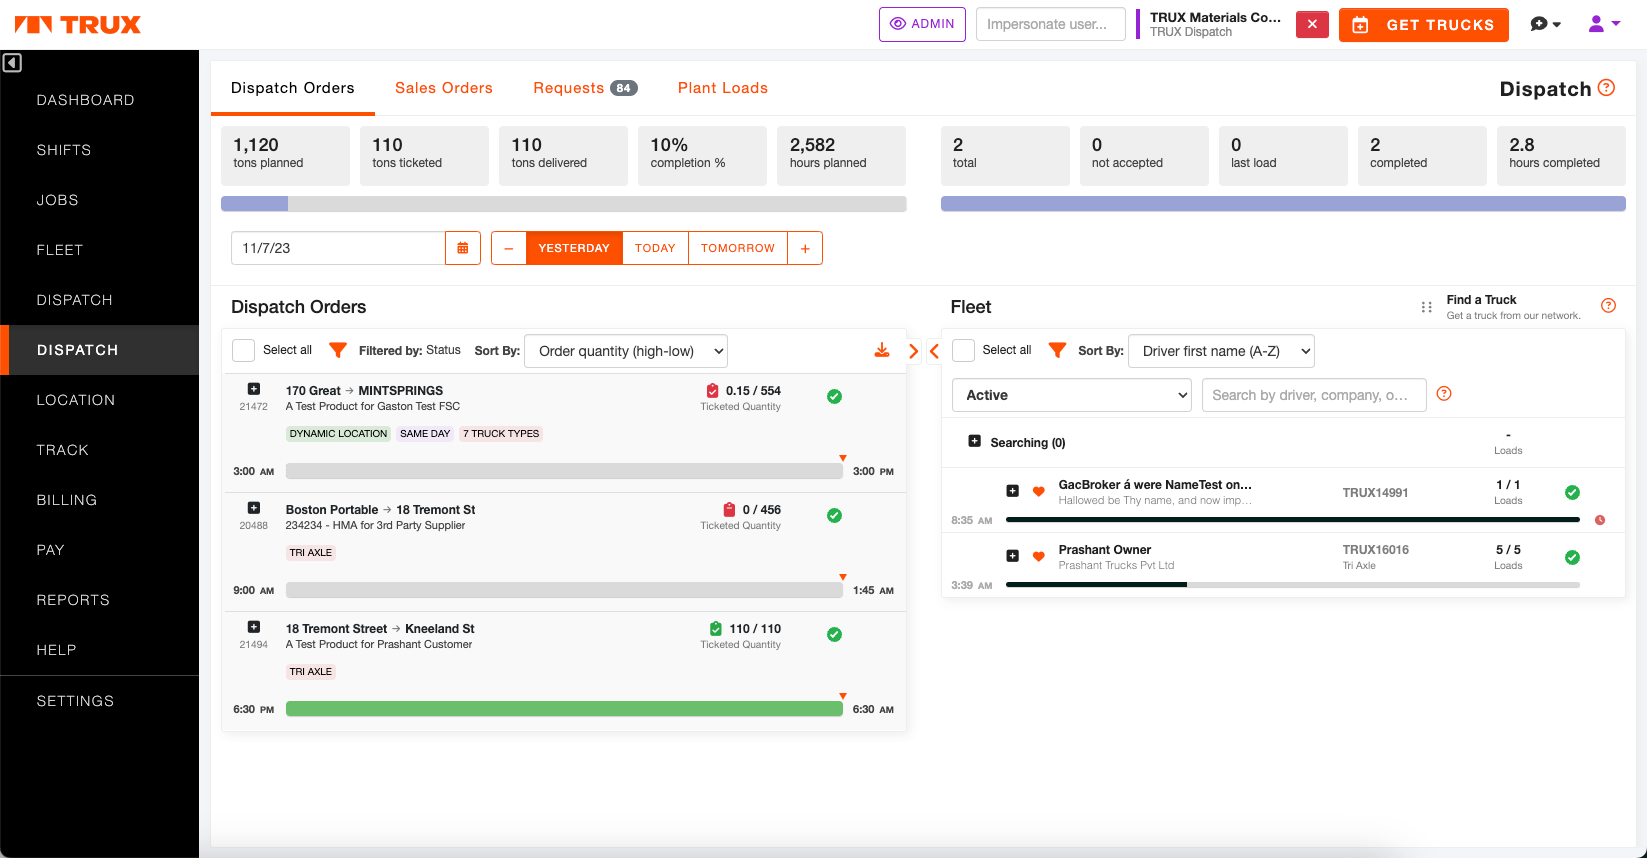Click the green progress bar for order 21494
The height and width of the screenshot is (858, 1647).
(x=564, y=709)
